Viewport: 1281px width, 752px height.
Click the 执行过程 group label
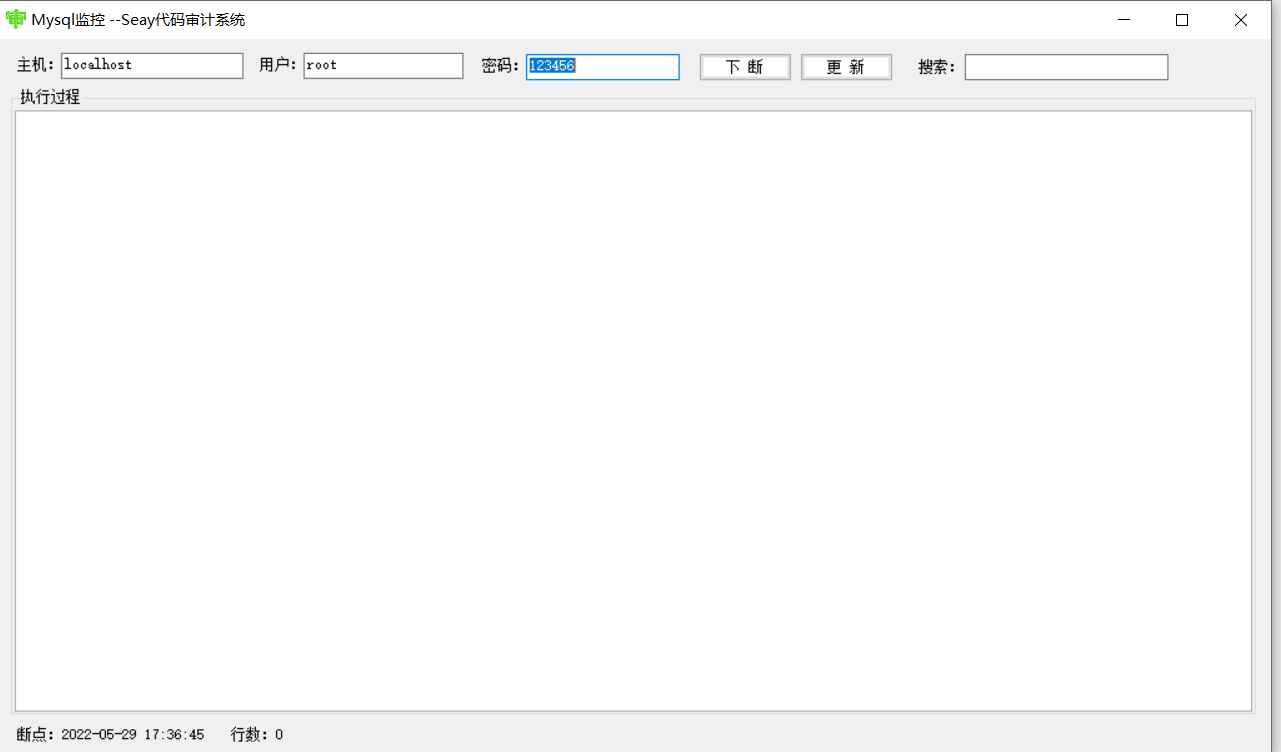point(49,96)
